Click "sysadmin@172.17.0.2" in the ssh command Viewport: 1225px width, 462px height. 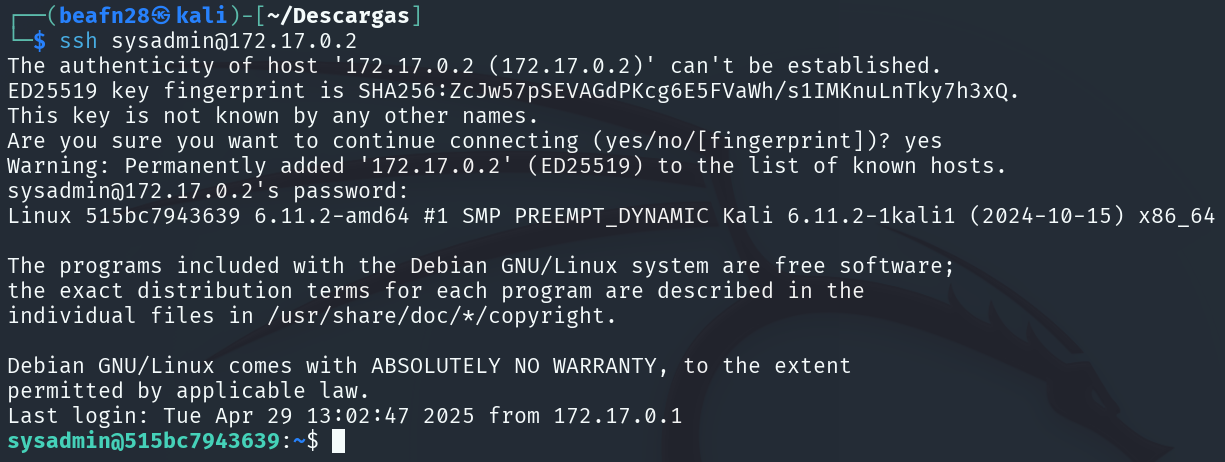point(234,41)
